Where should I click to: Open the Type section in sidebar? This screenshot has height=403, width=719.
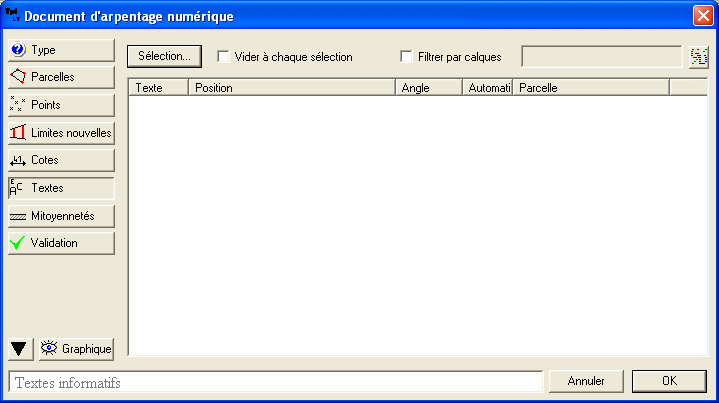click(x=61, y=49)
